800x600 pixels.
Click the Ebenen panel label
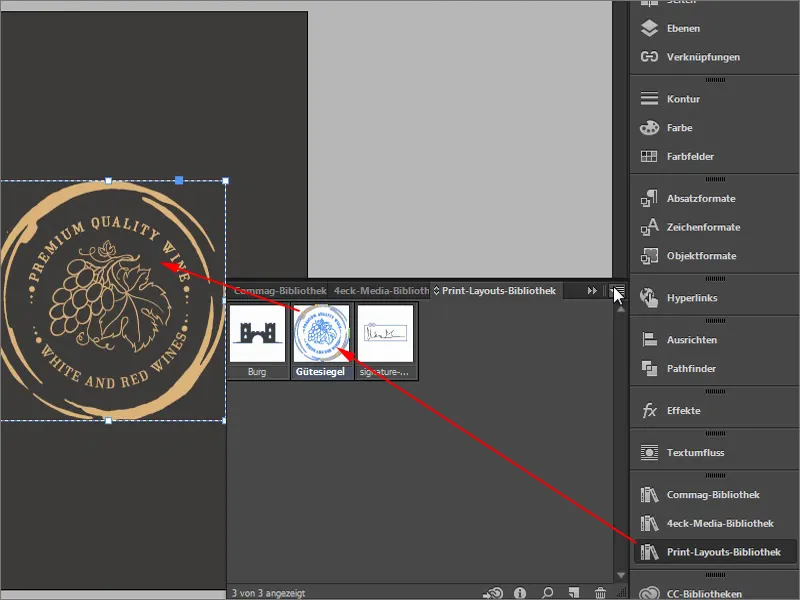(x=683, y=29)
